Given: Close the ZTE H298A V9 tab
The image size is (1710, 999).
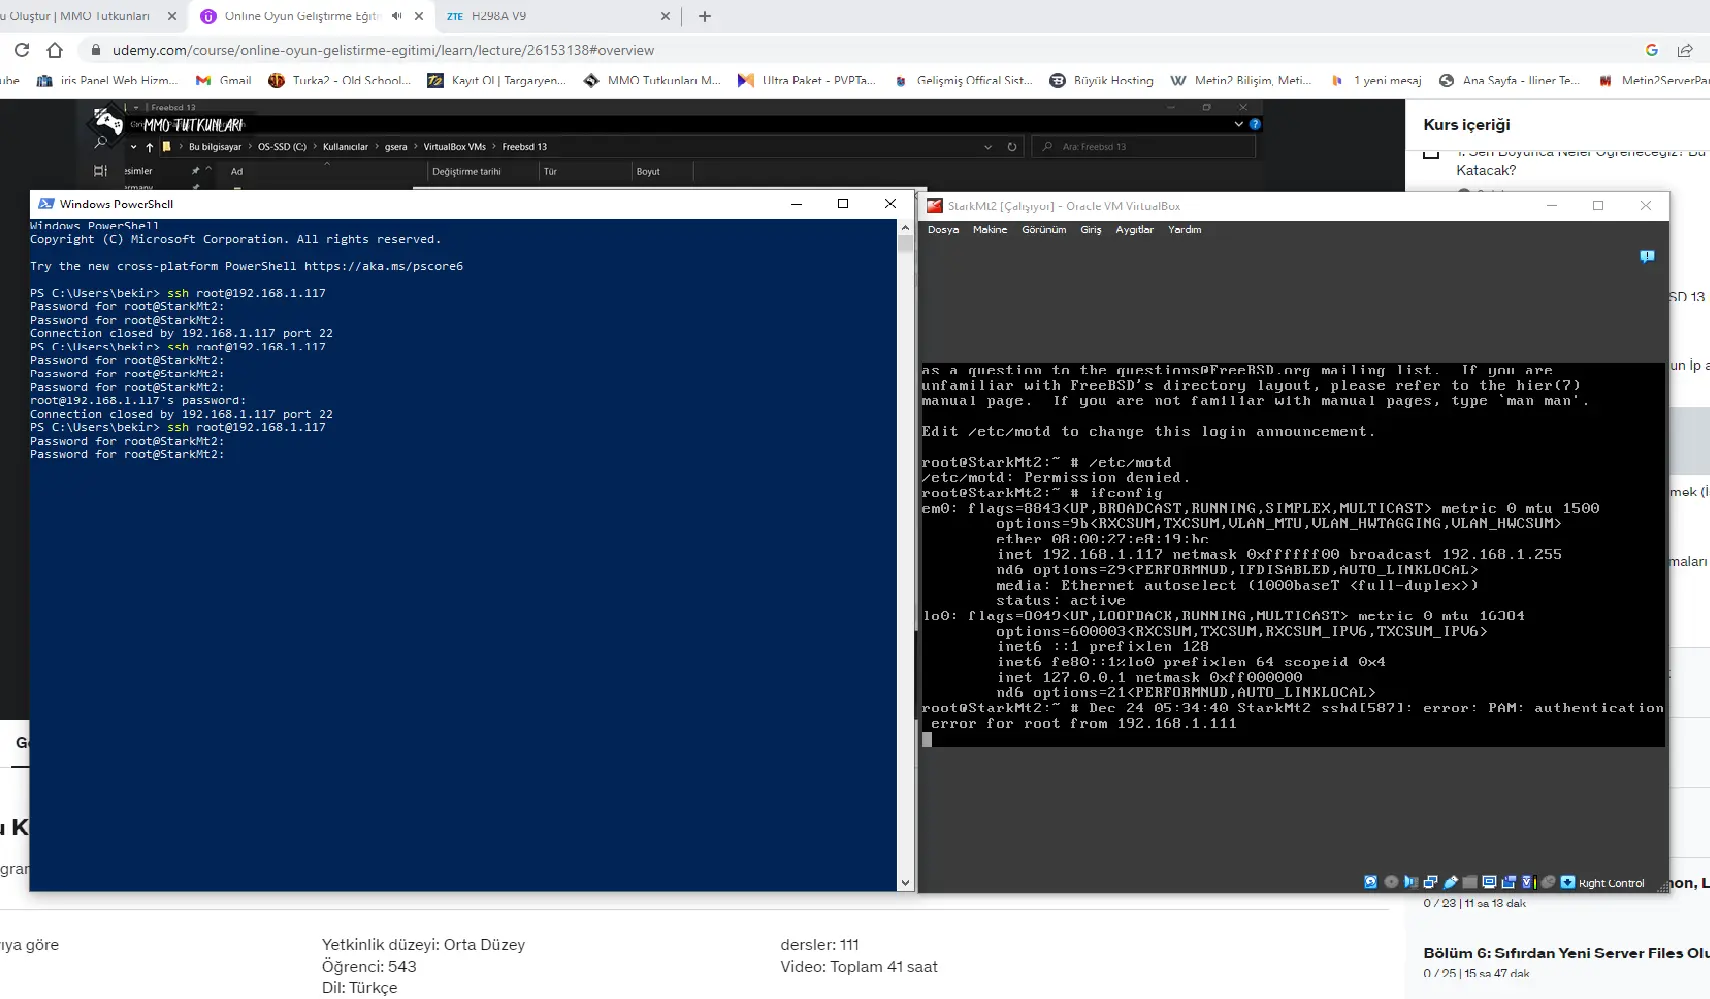Looking at the screenshot, I should pyautogui.click(x=666, y=16).
